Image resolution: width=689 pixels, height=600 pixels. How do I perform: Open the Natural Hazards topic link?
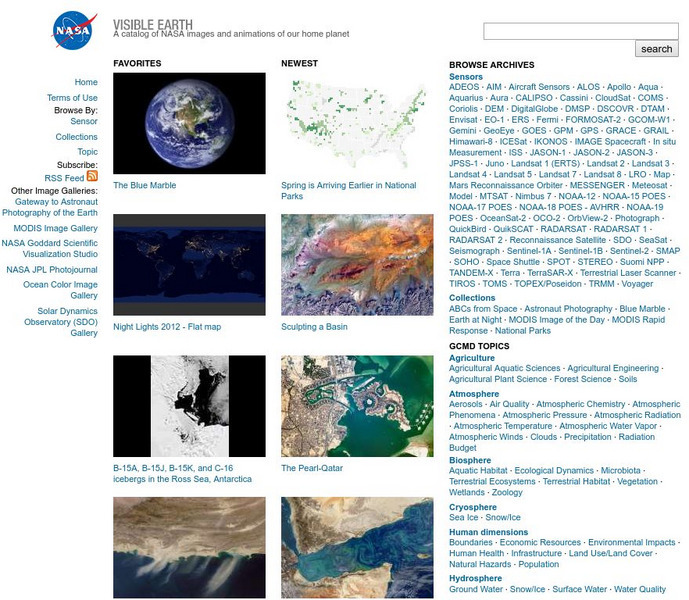480,564
